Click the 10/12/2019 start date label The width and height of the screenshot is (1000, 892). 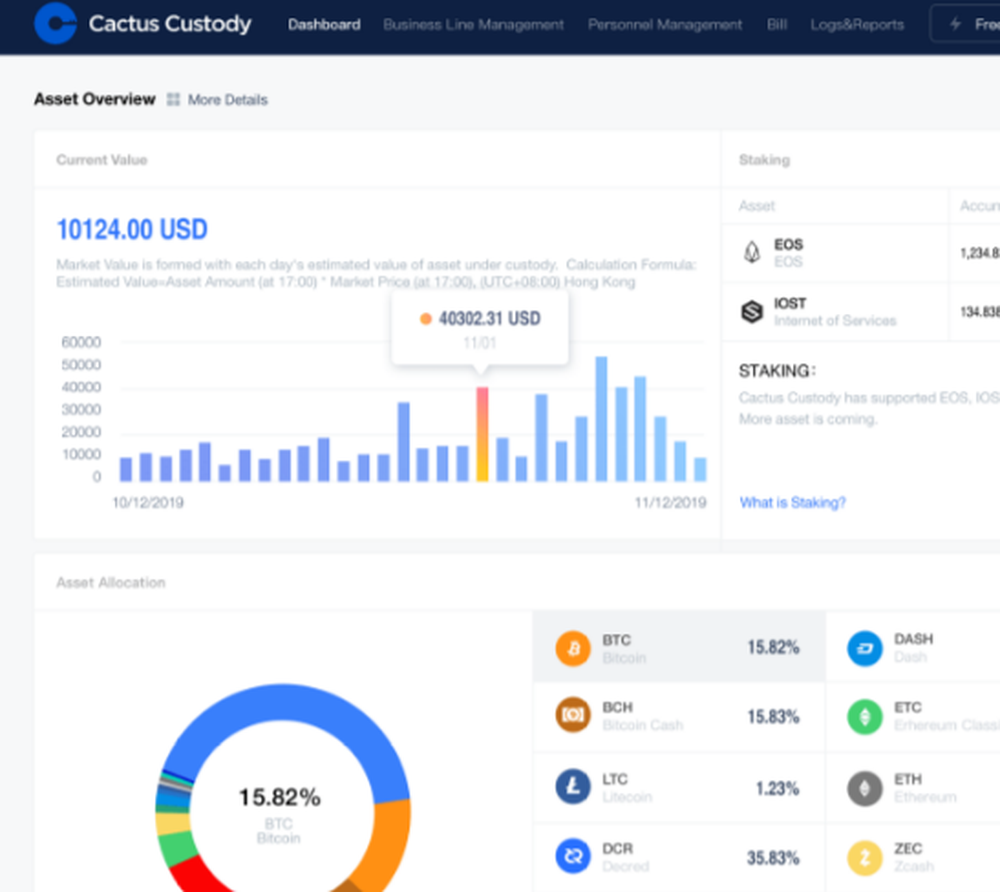[x=148, y=503]
